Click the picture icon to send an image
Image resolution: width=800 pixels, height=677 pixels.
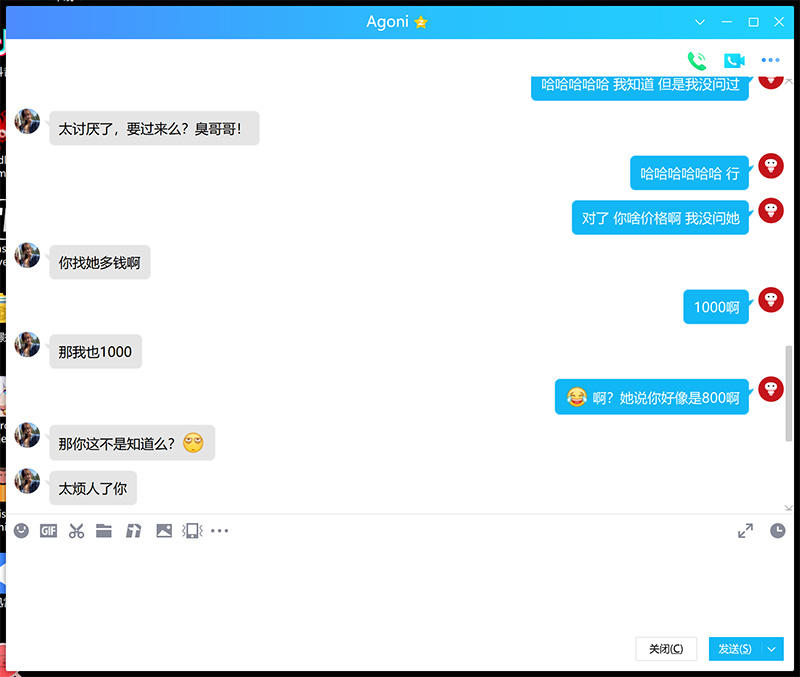164,531
